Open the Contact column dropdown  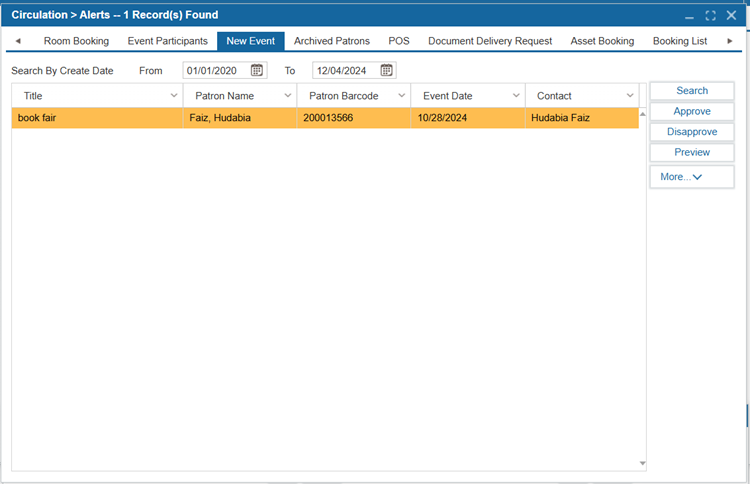(x=630, y=96)
